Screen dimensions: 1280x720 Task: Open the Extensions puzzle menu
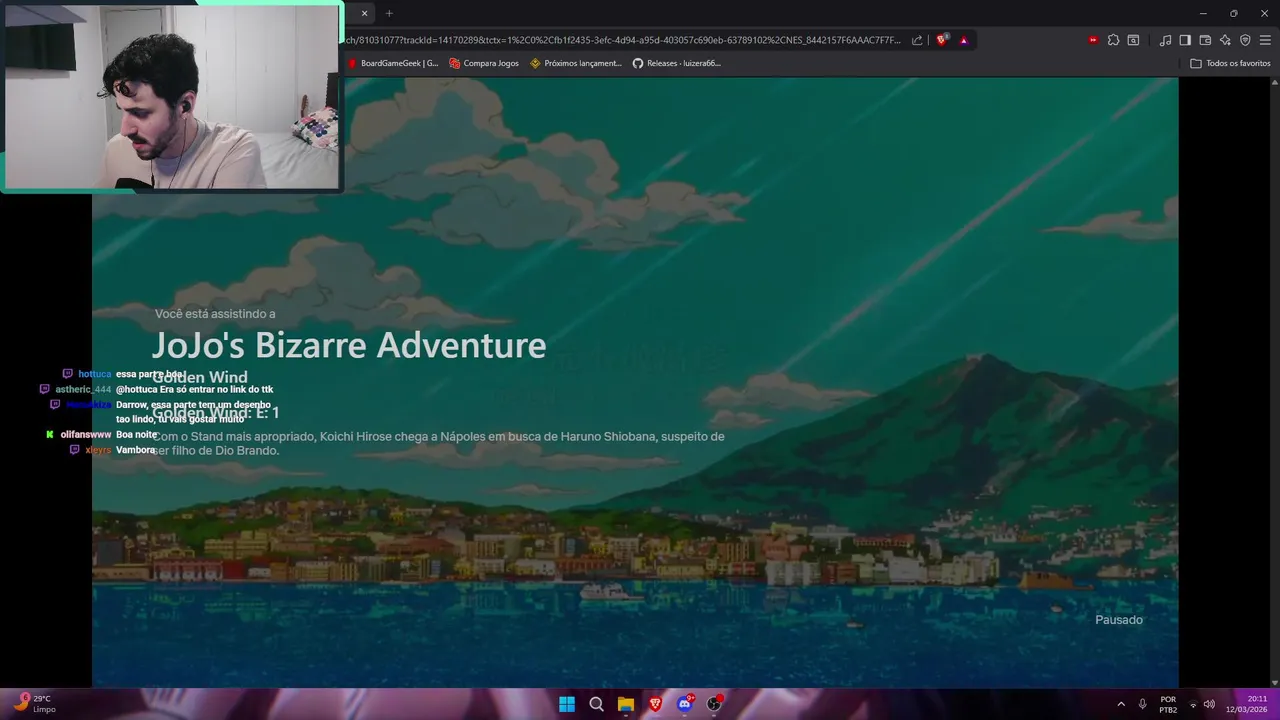pos(1113,40)
